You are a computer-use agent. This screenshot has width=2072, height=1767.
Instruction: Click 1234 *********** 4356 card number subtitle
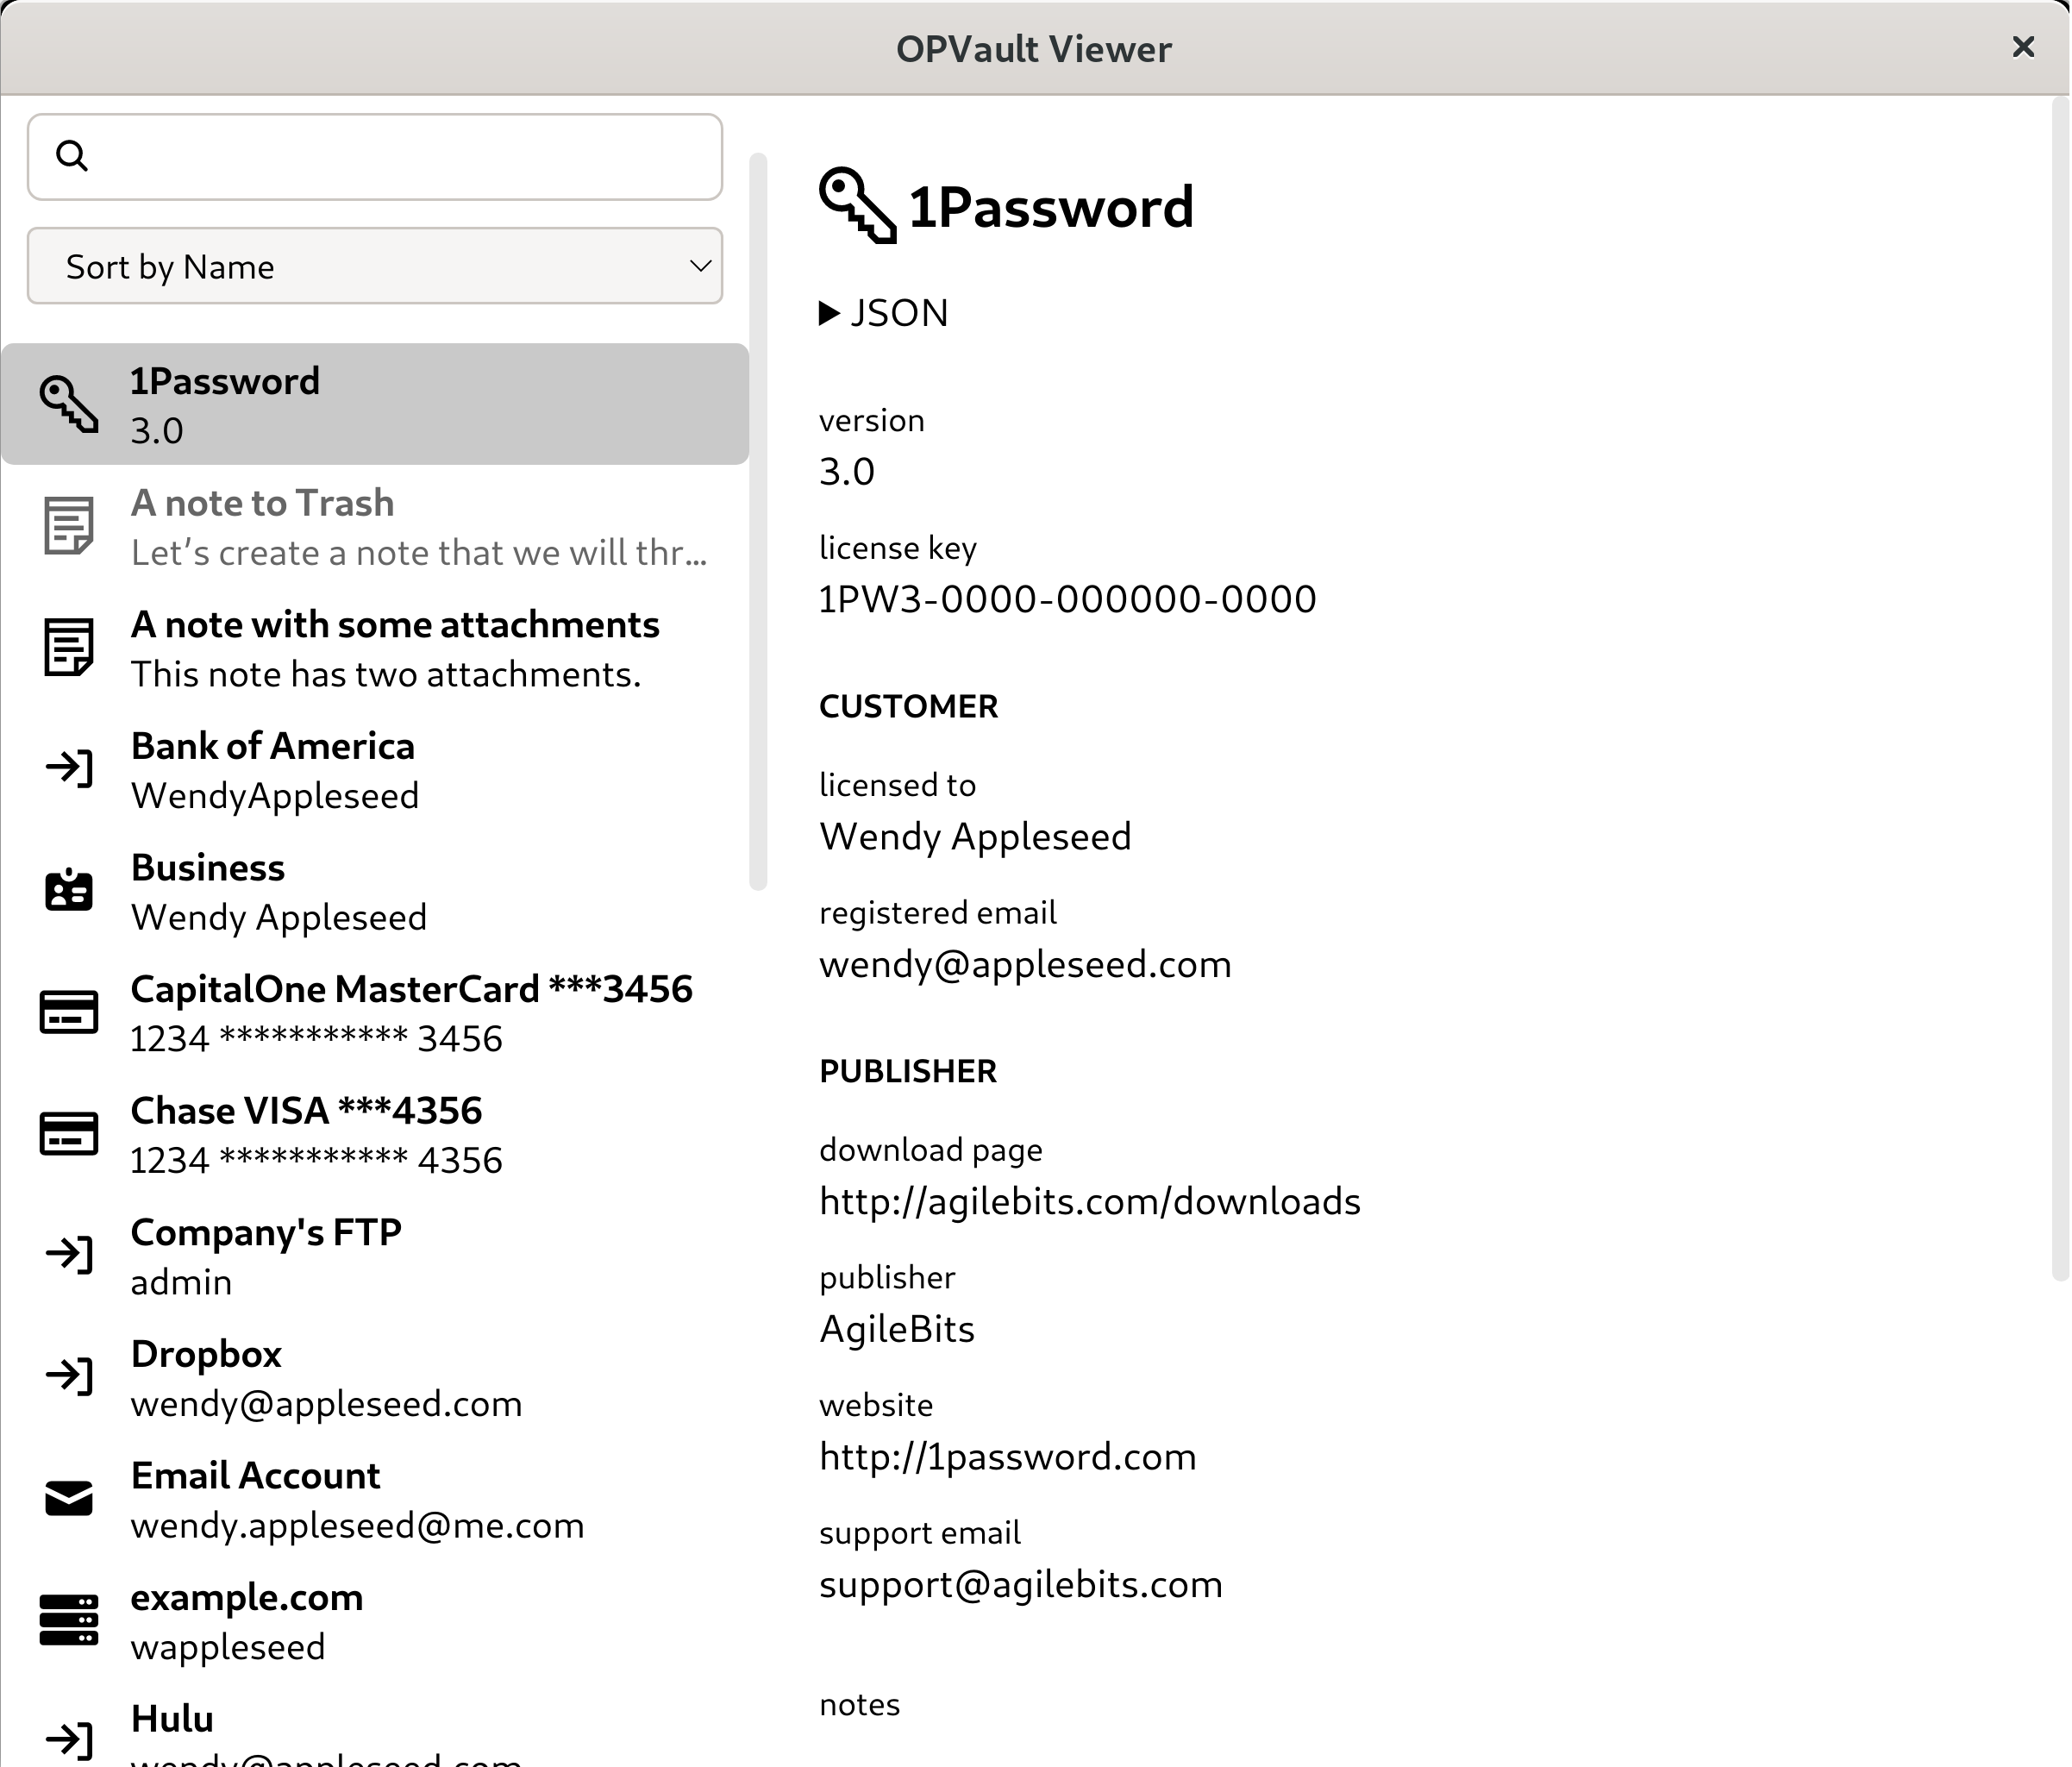pos(316,1161)
